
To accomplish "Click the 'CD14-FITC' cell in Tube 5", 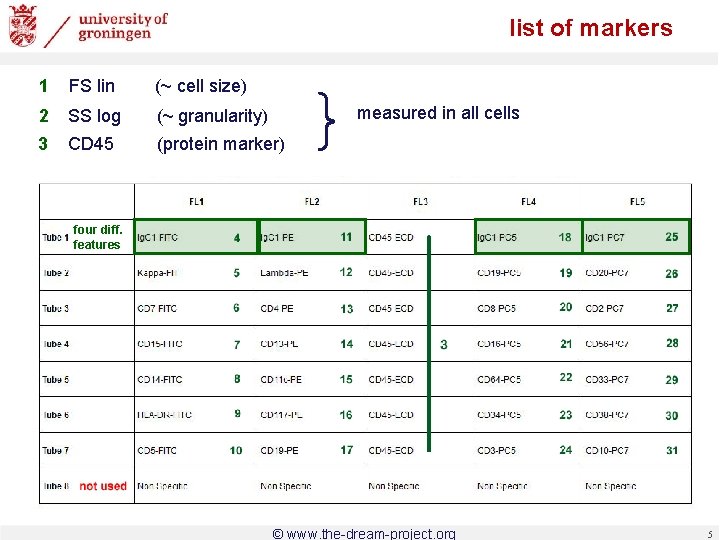I will [160, 380].
